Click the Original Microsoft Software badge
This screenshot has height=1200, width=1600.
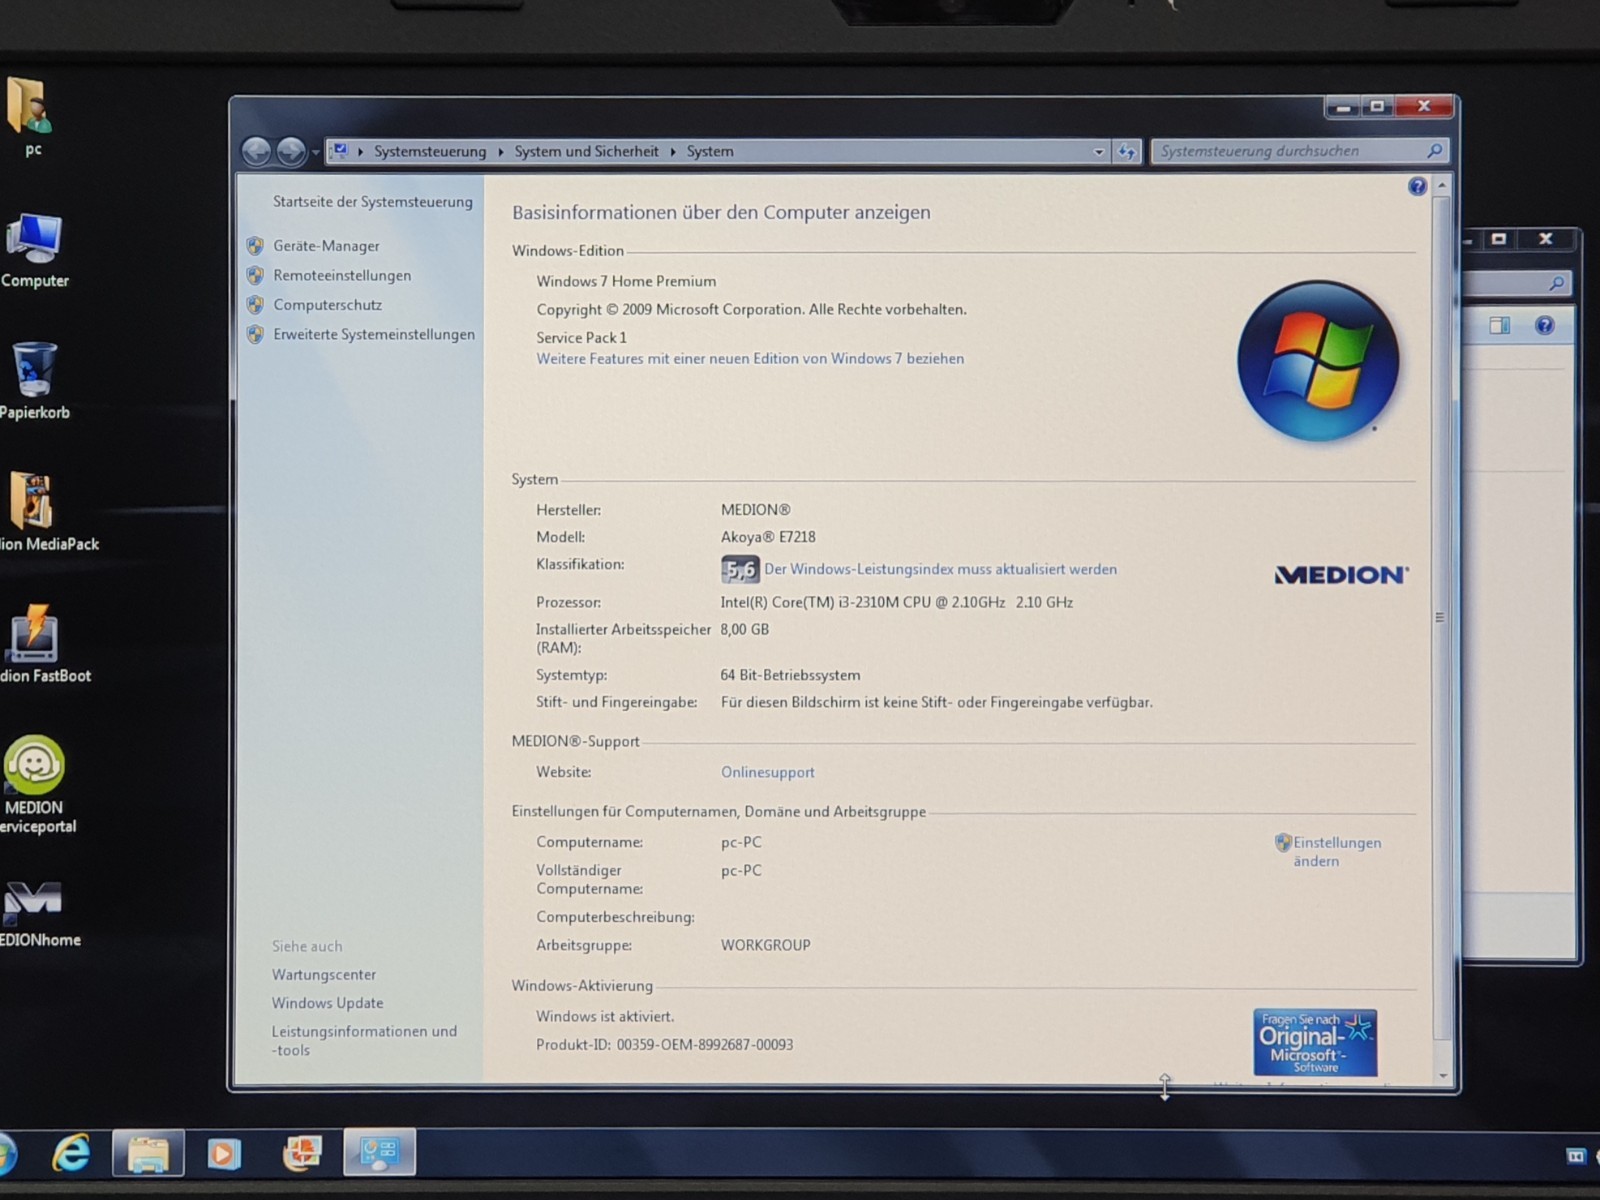pos(1315,1042)
